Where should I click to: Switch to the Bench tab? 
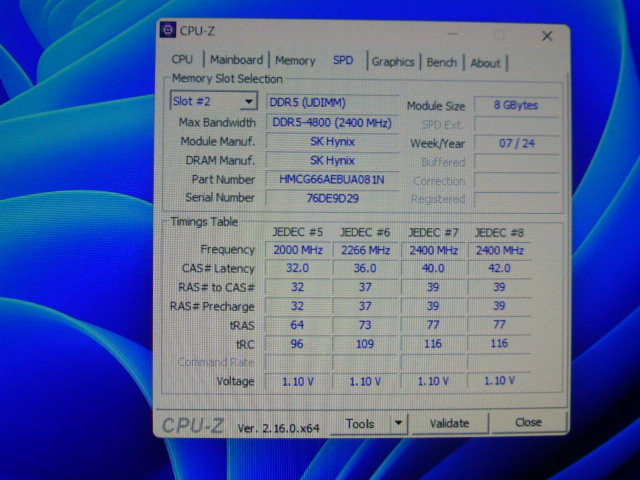pyautogui.click(x=441, y=62)
